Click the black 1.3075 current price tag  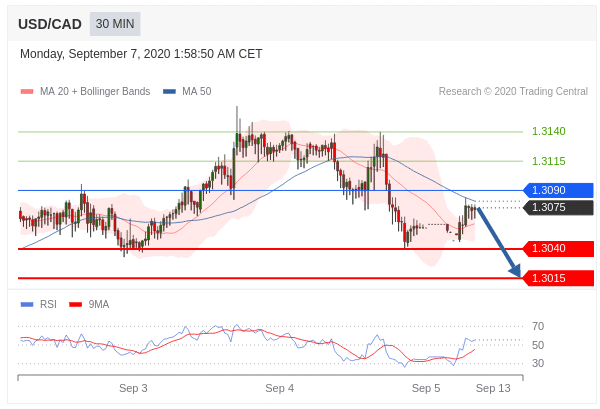click(558, 207)
